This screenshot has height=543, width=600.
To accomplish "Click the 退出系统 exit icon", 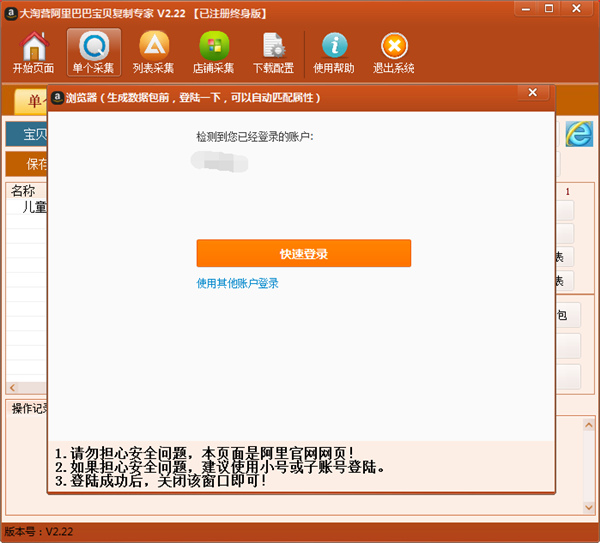I will point(393,52).
